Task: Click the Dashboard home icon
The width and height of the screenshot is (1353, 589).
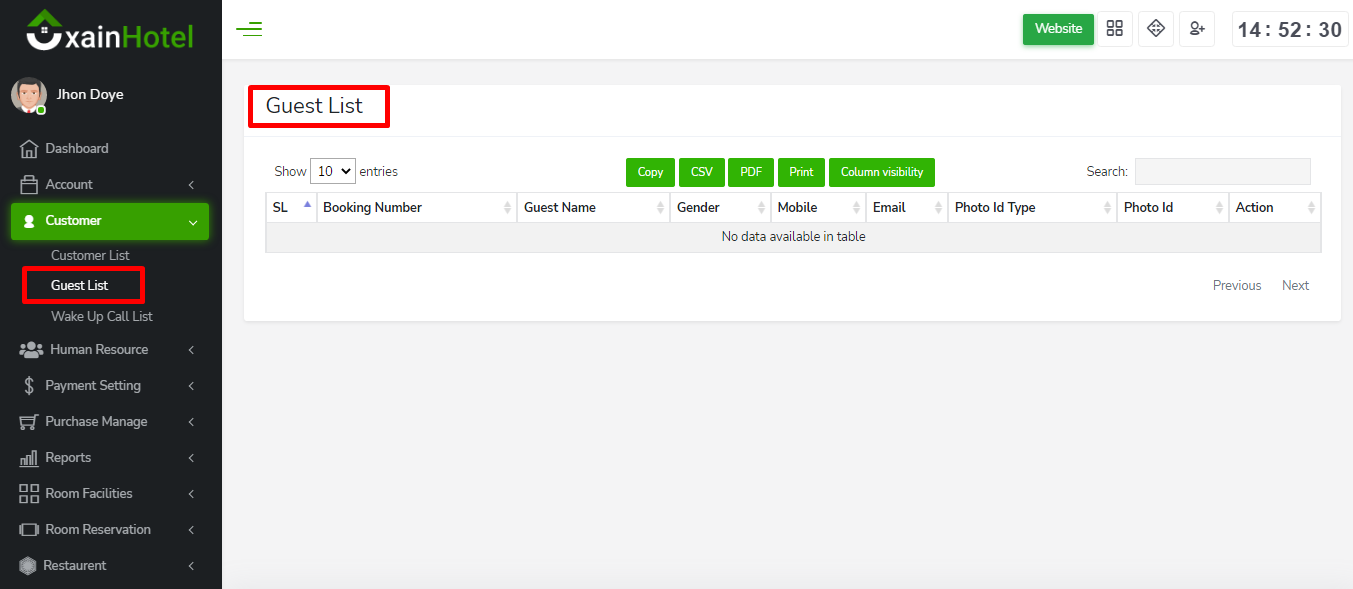Action: [x=29, y=149]
